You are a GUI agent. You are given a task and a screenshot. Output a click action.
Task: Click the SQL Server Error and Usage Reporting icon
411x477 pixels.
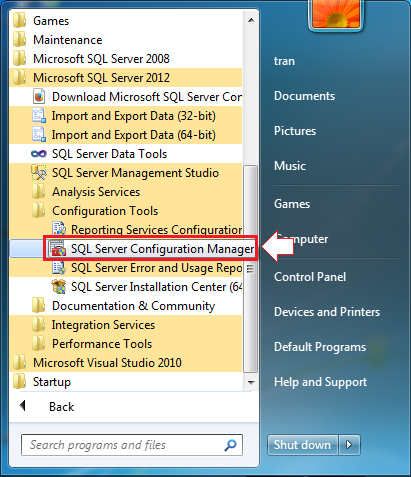[59, 268]
